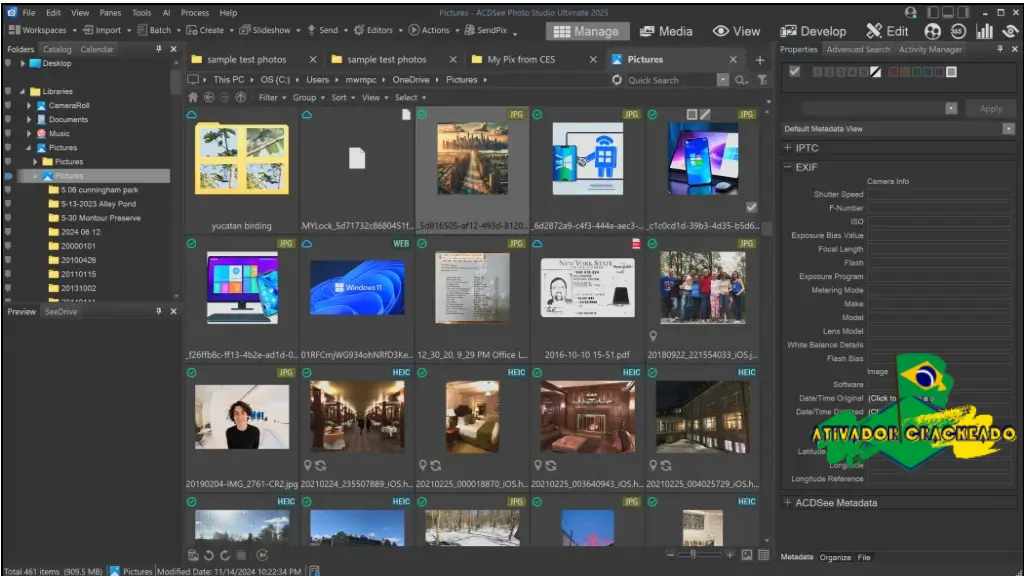Click the Apply button in Properties

(991, 109)
